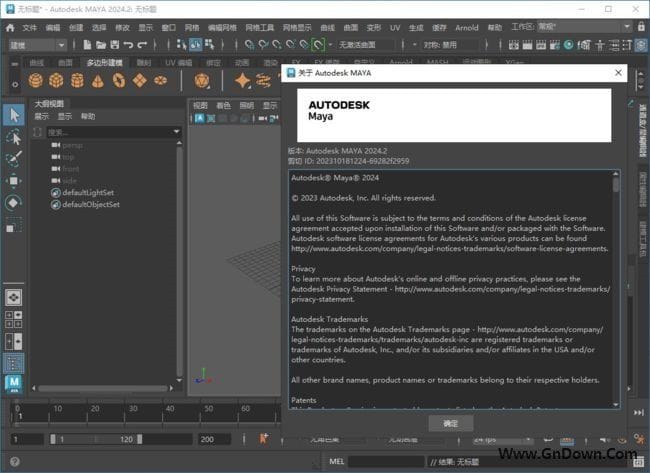Viewport: 650px width, 473px height.
Task: Redo with the redo arrow icon
Action: pyautogui.click(x=142, y=44)
